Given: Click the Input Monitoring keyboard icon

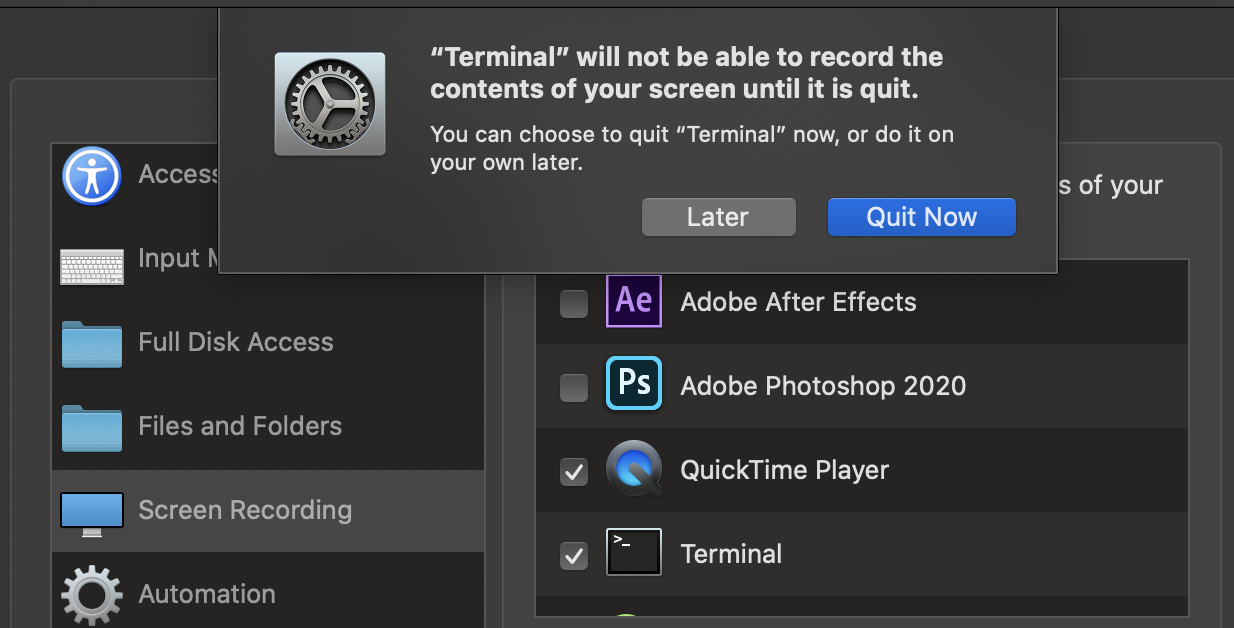Looking at the screenshot, I should coord(92,265).
